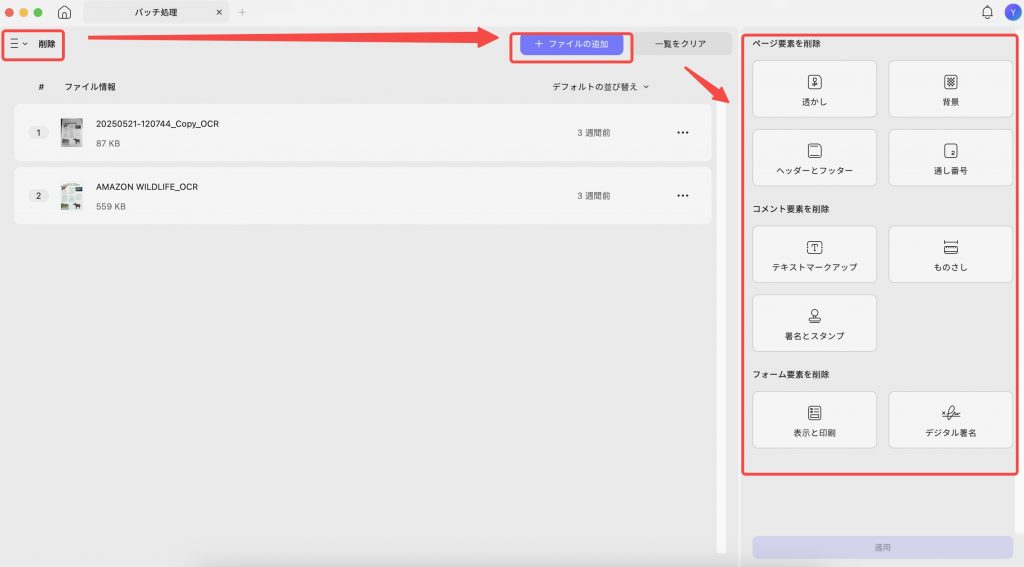Click 3 週間前 date of AMAZON WILDLIFE_OCR
Viewport: 1024px width, 567px height.
594,196
